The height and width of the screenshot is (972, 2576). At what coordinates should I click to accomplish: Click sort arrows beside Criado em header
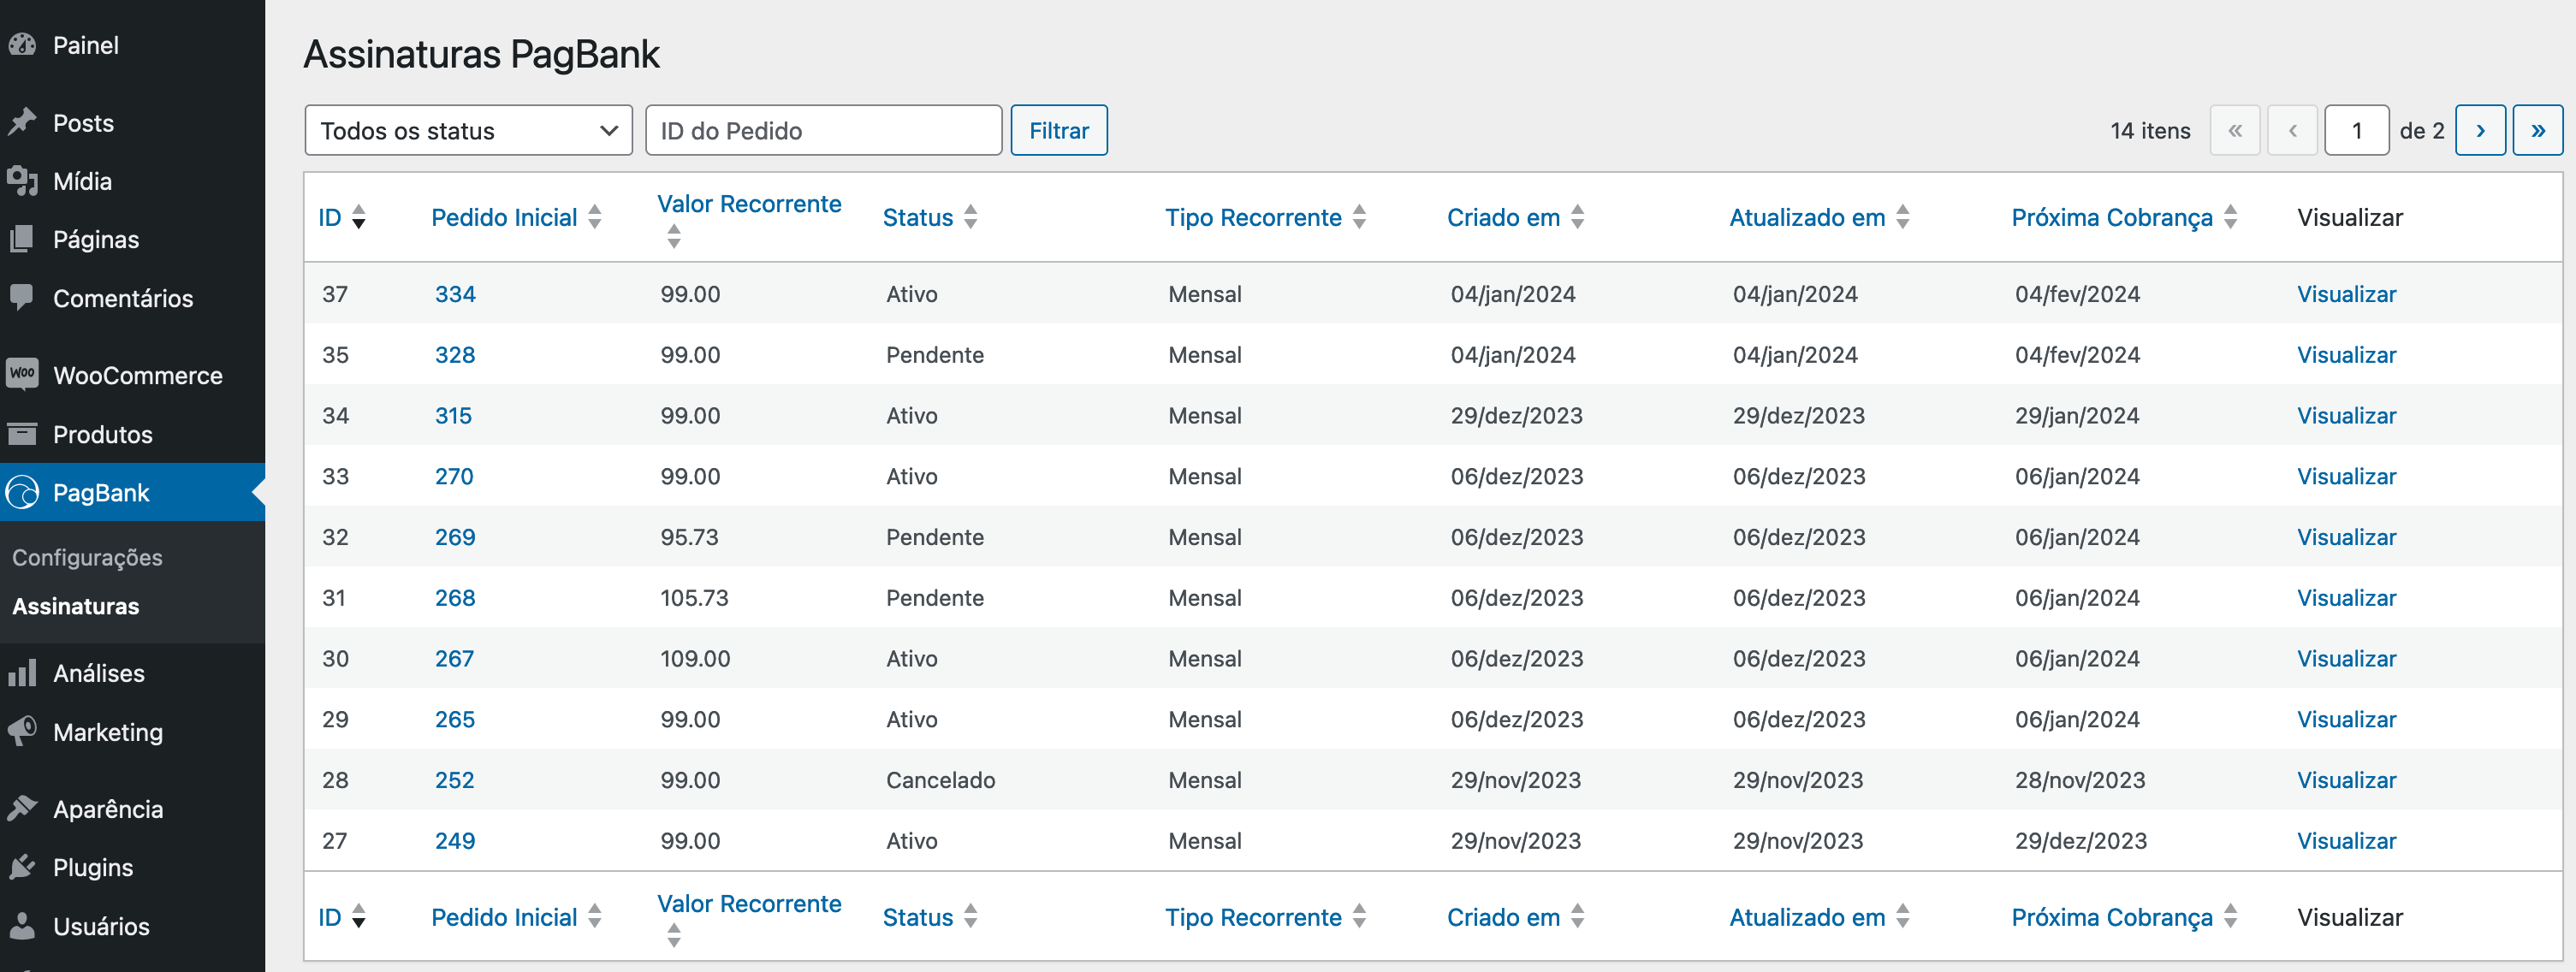coord(1578,217)
